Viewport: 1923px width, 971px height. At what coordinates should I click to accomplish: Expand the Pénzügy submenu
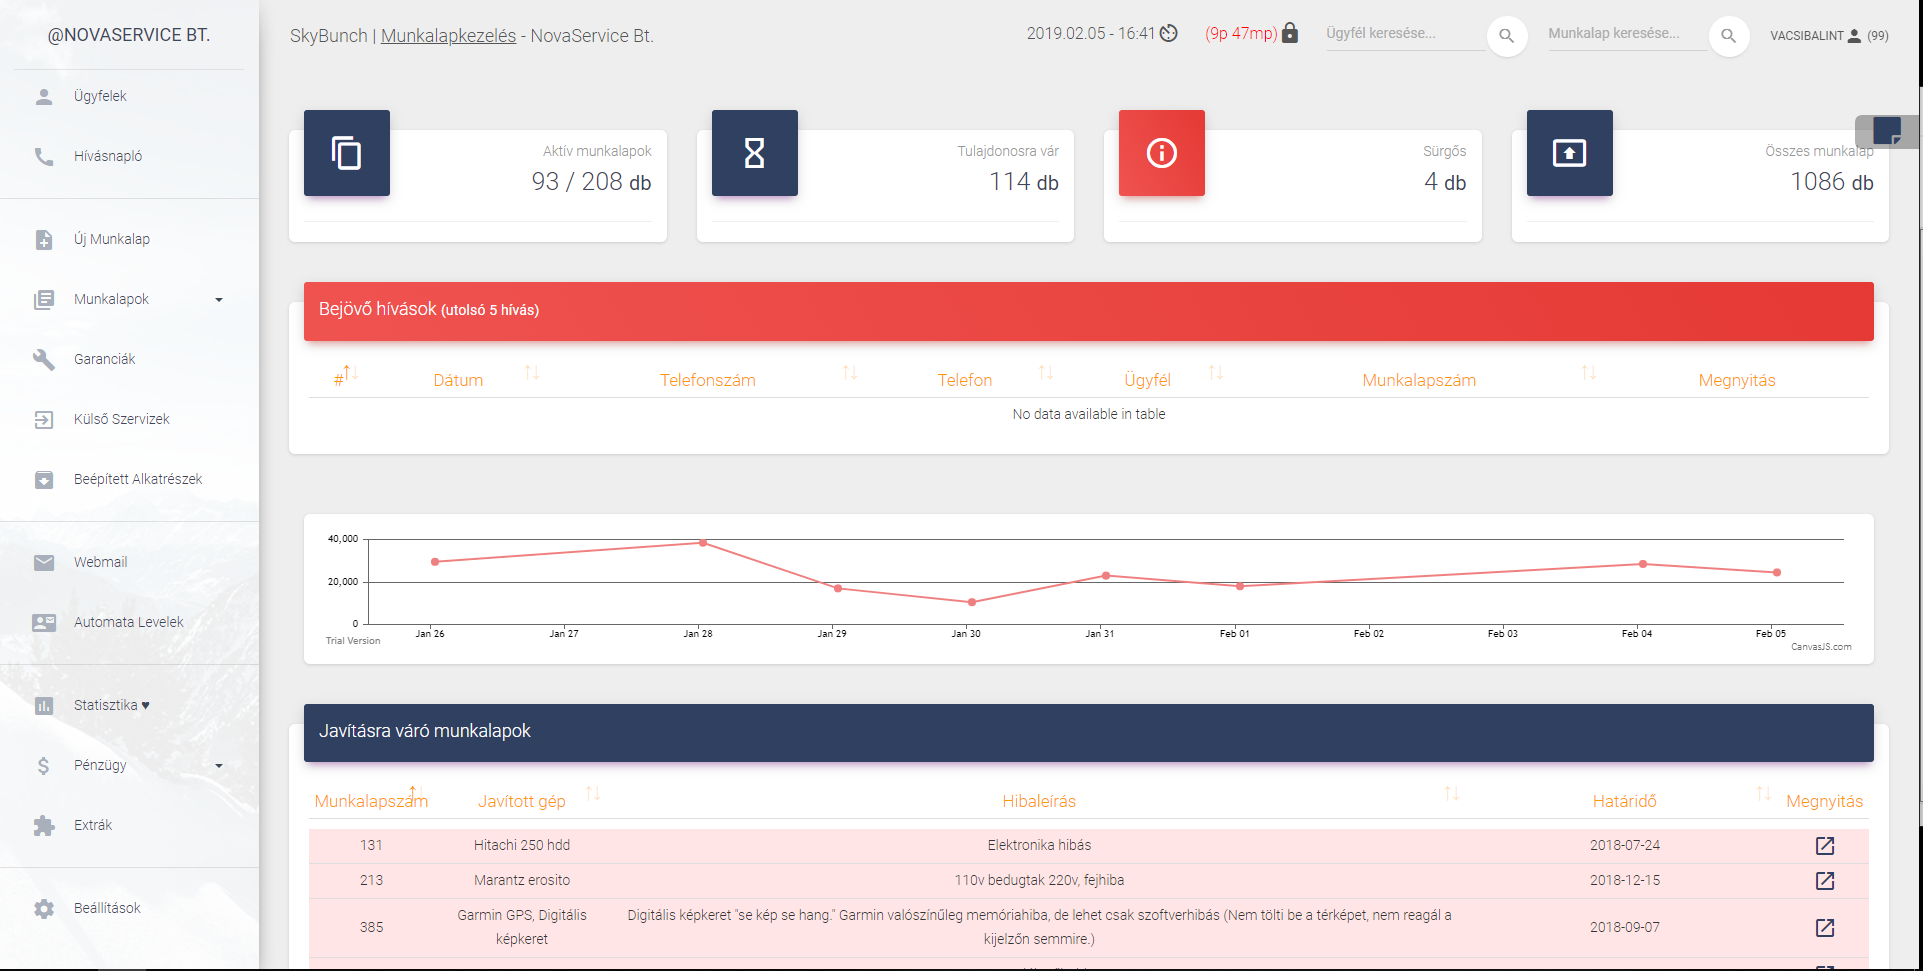(x=219, y=765)
